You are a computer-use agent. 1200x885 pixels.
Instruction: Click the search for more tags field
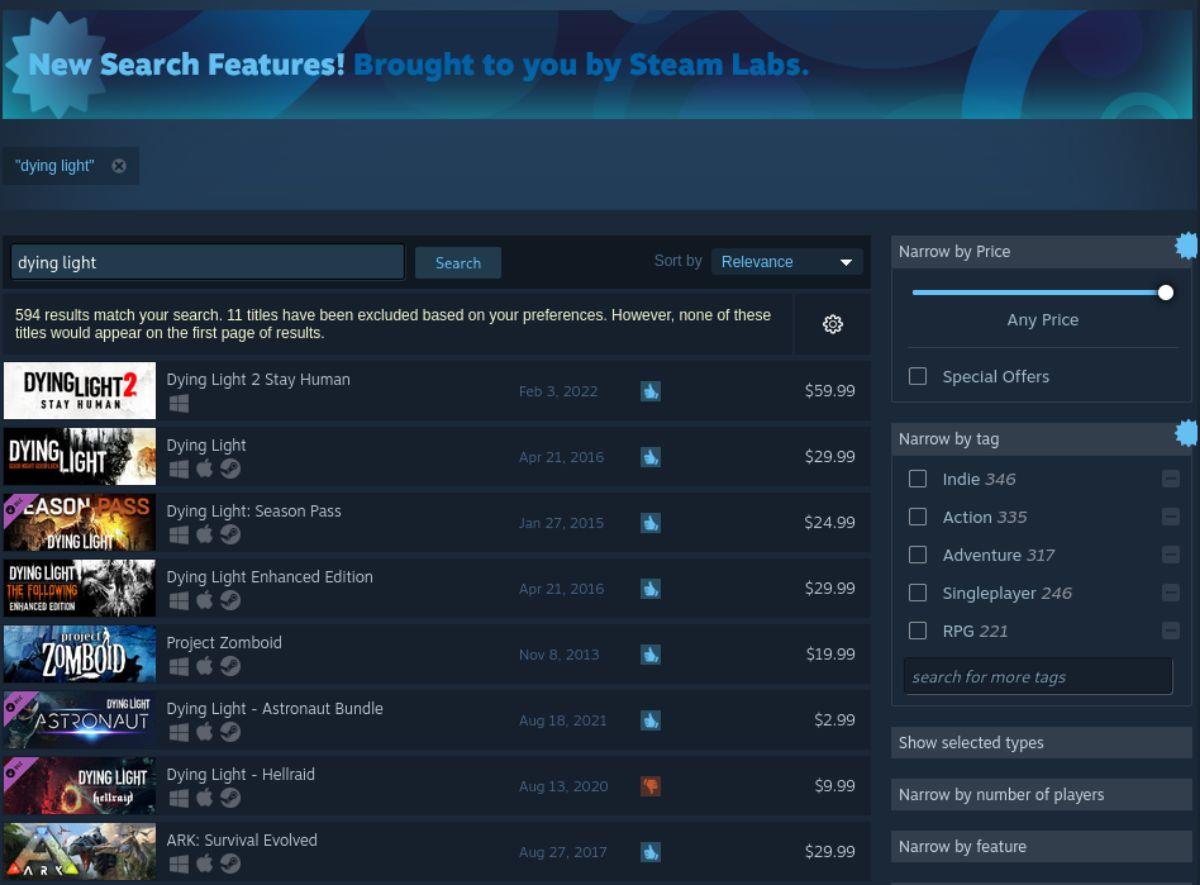coord(1037,676)
